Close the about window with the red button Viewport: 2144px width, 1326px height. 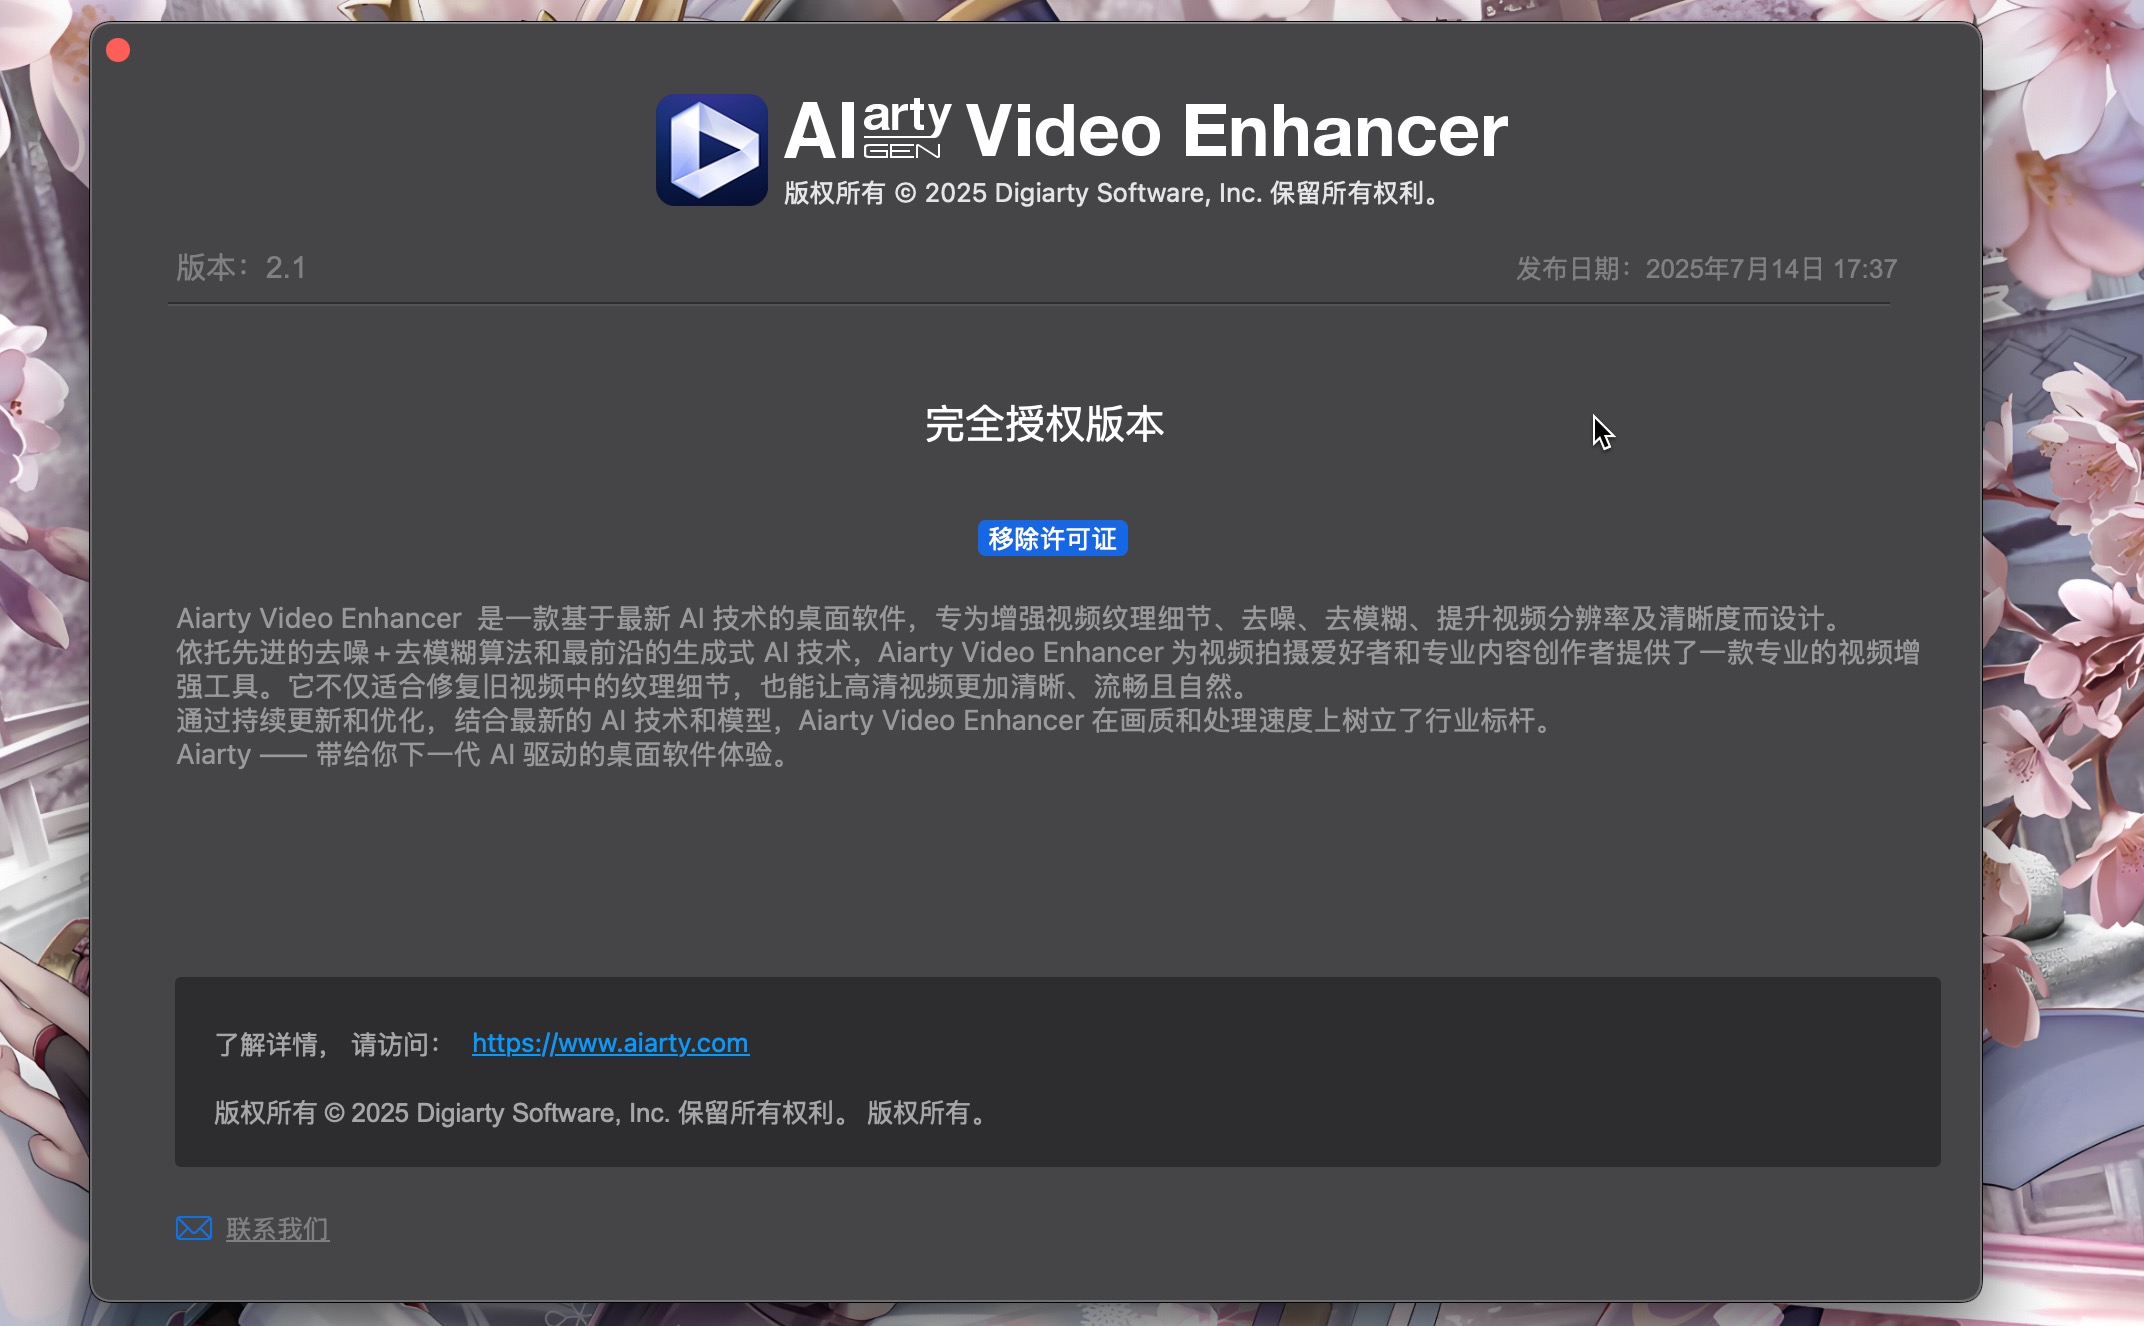[x=118, y=50]
